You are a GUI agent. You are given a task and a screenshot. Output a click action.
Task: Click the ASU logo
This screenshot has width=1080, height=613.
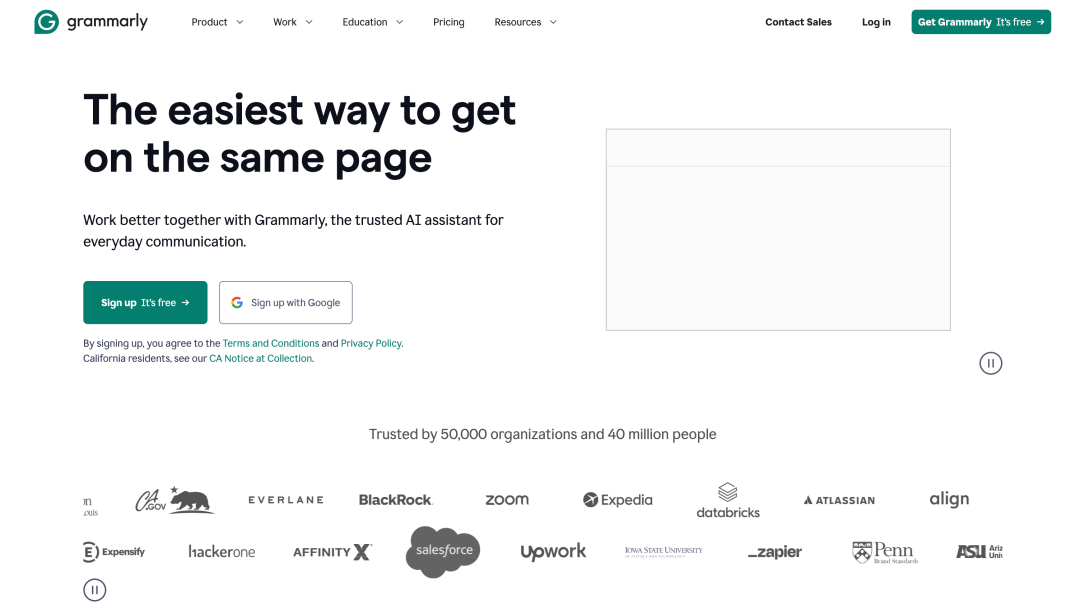point(979,552)
